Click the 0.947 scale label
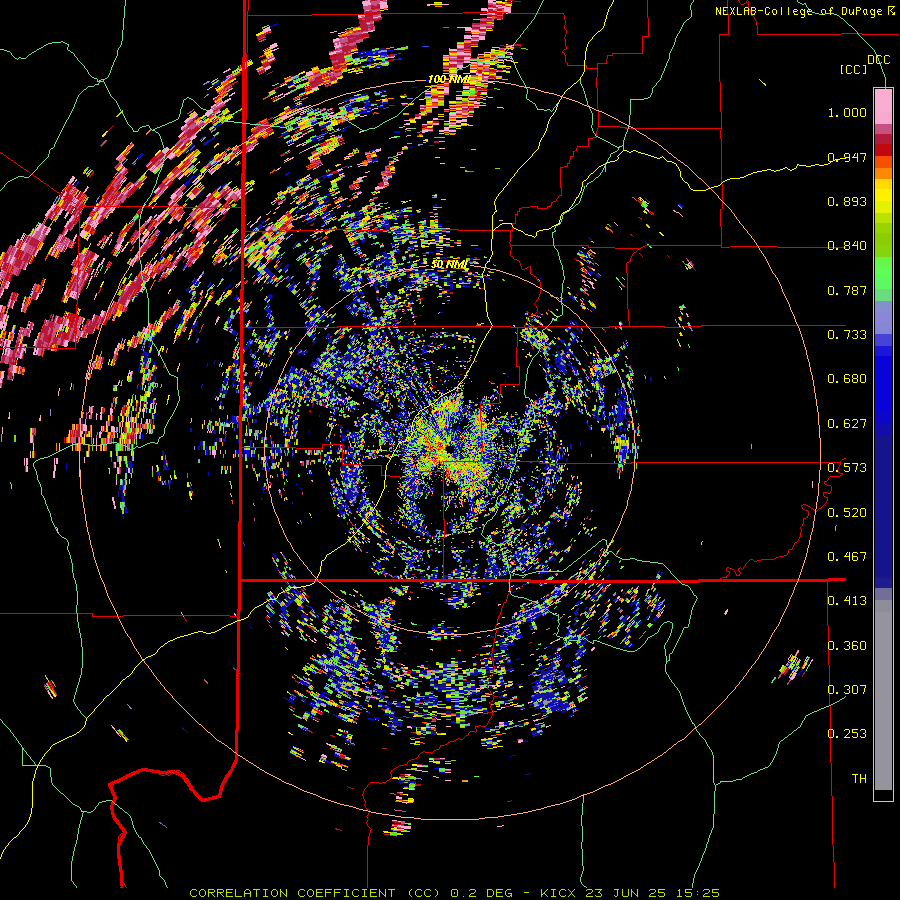The width and height of the screenshot is (900, 900). click(x=847, y=157)
